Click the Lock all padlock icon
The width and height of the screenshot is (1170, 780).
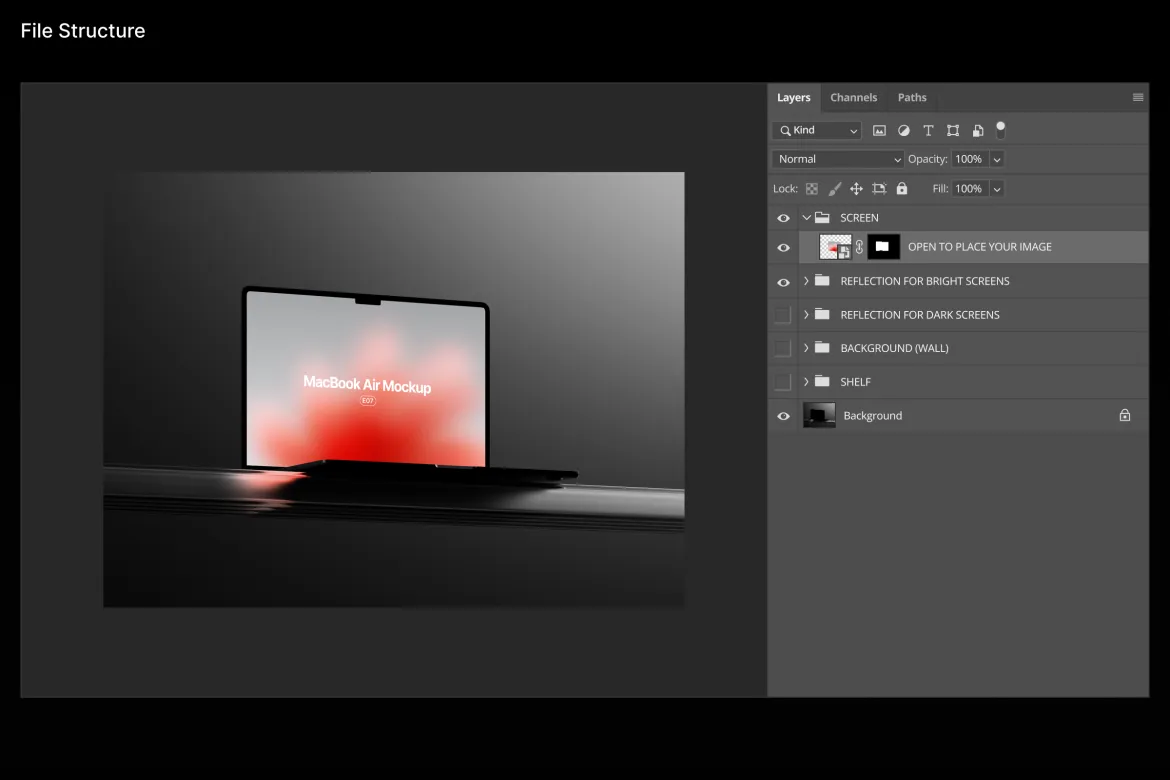point(902,189)
